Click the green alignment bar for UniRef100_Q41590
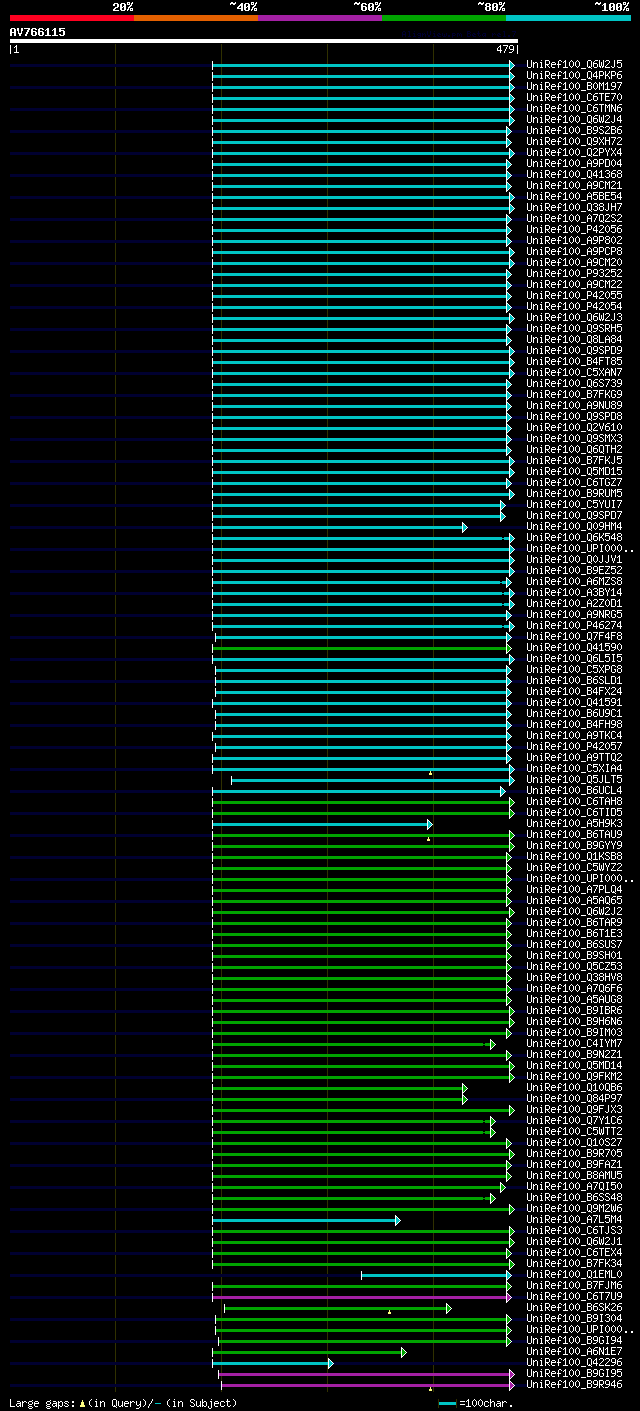The width and height of the screenshot is (640, 1411). (361, 648)
